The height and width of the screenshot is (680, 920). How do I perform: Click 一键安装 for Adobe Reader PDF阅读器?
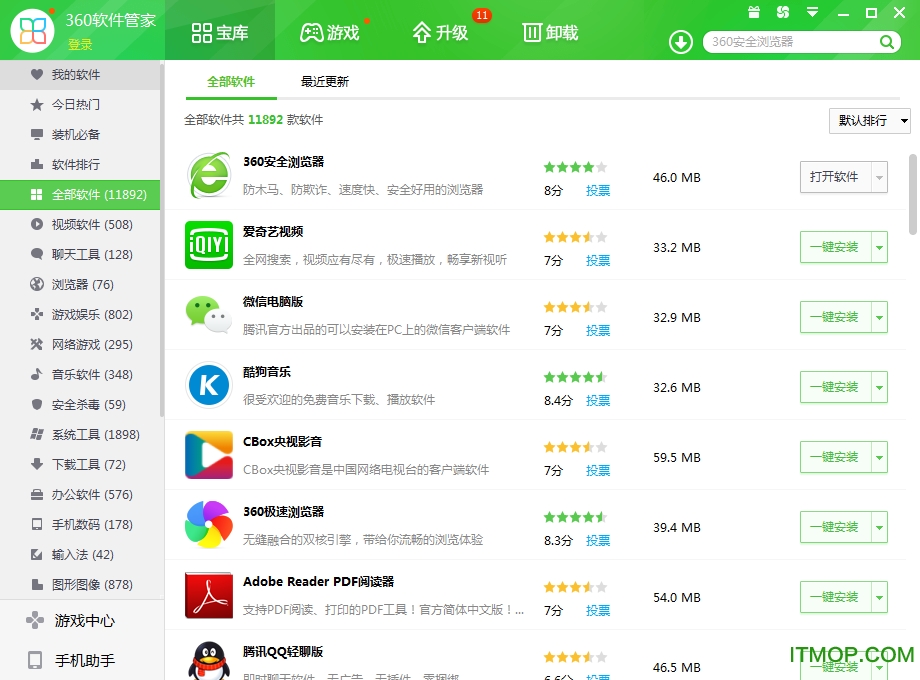coord(836,597)
